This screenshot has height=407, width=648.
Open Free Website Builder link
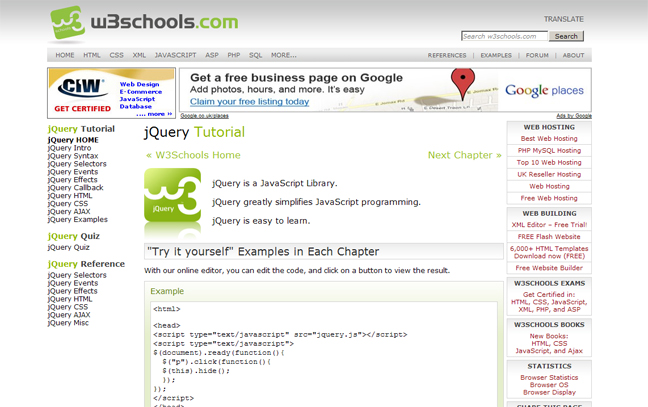tap(549, 268)
